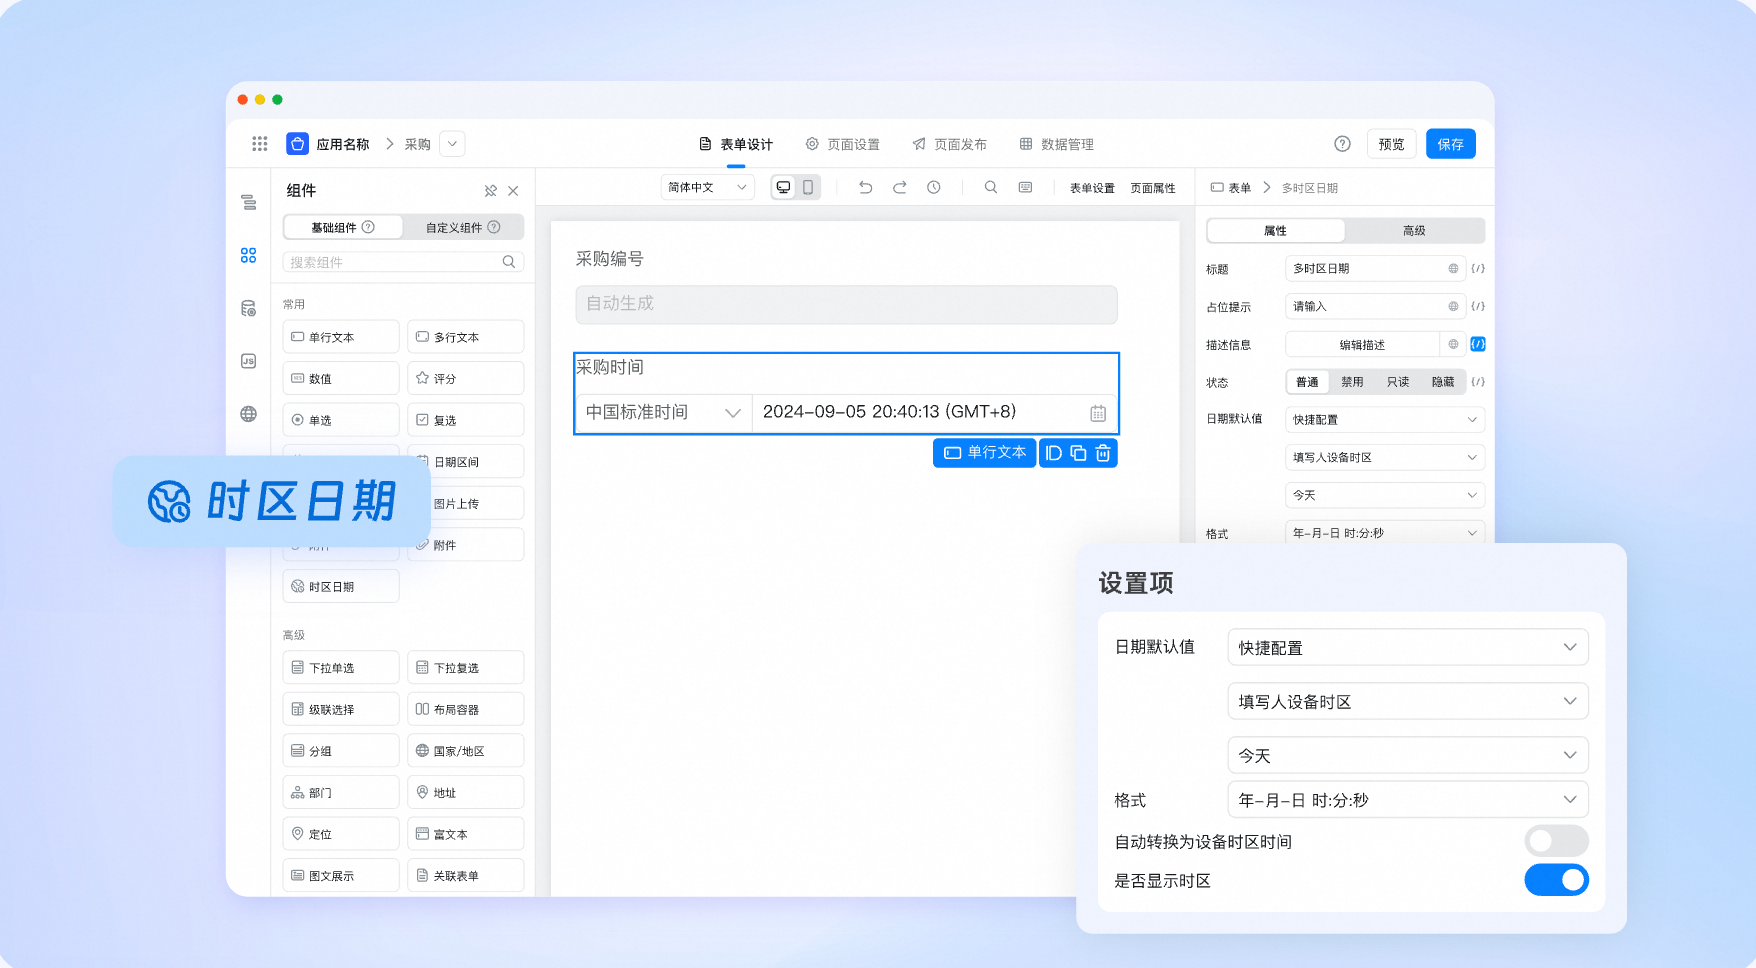Screen dimensions: 1756x968
Task: Click the undo arrow icon
Action: point(866,187)
